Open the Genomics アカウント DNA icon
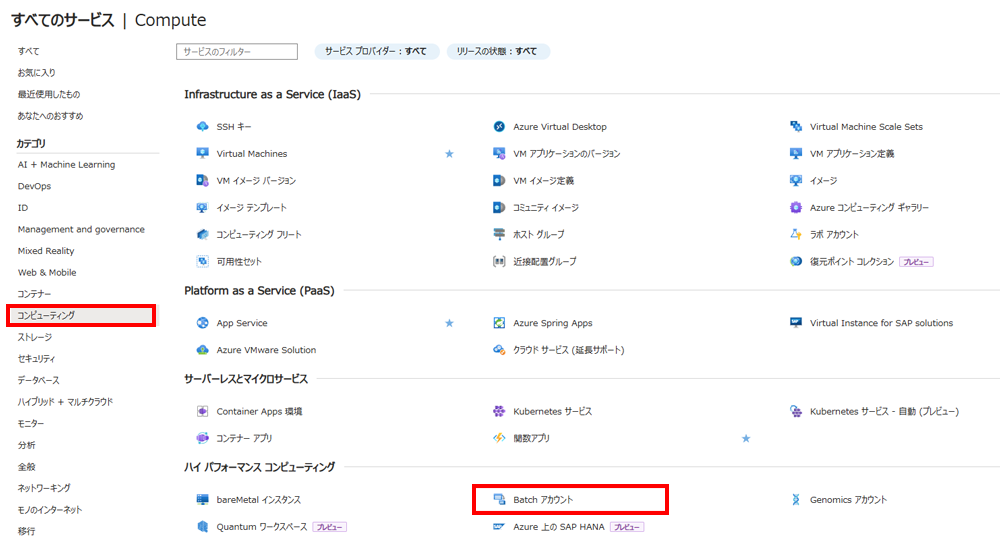The image size is (1000, 541). [x=796, y=500]
